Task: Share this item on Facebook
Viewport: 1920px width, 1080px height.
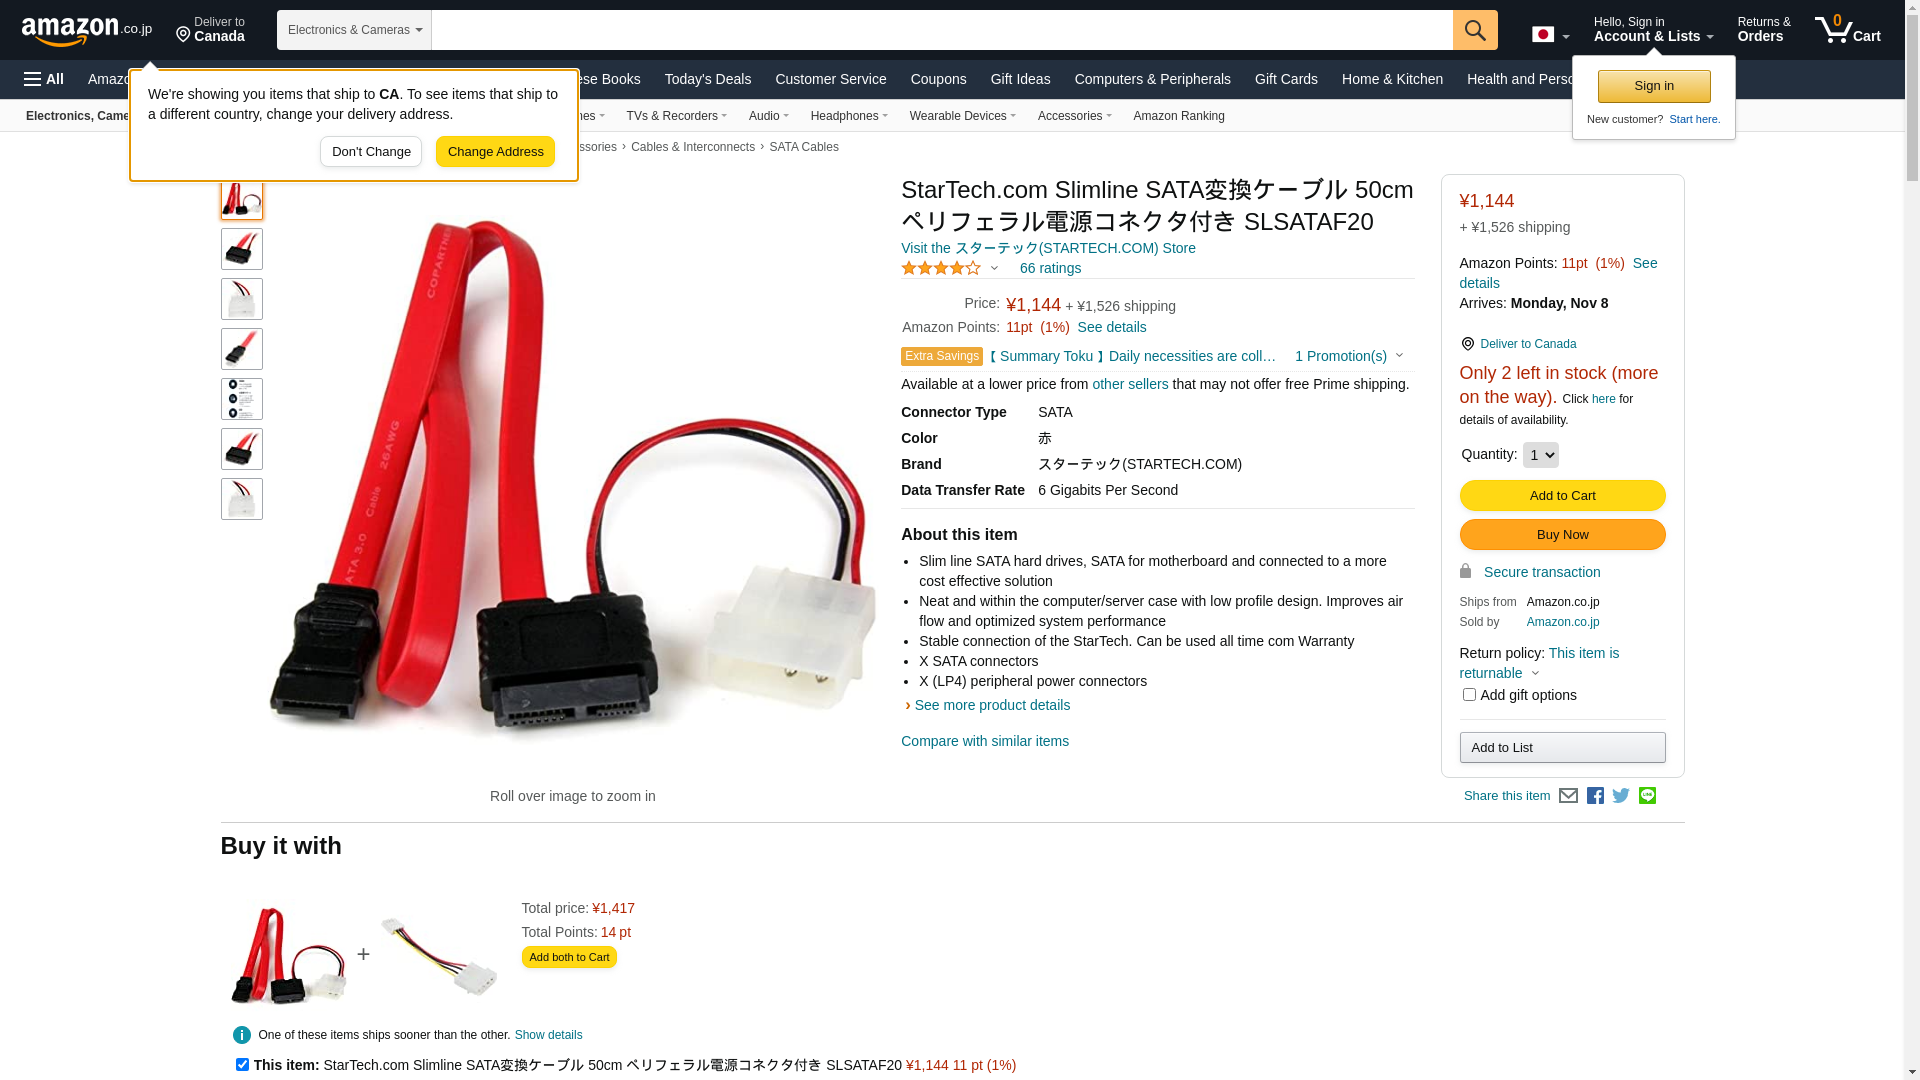Action: tap(1595, 796)
